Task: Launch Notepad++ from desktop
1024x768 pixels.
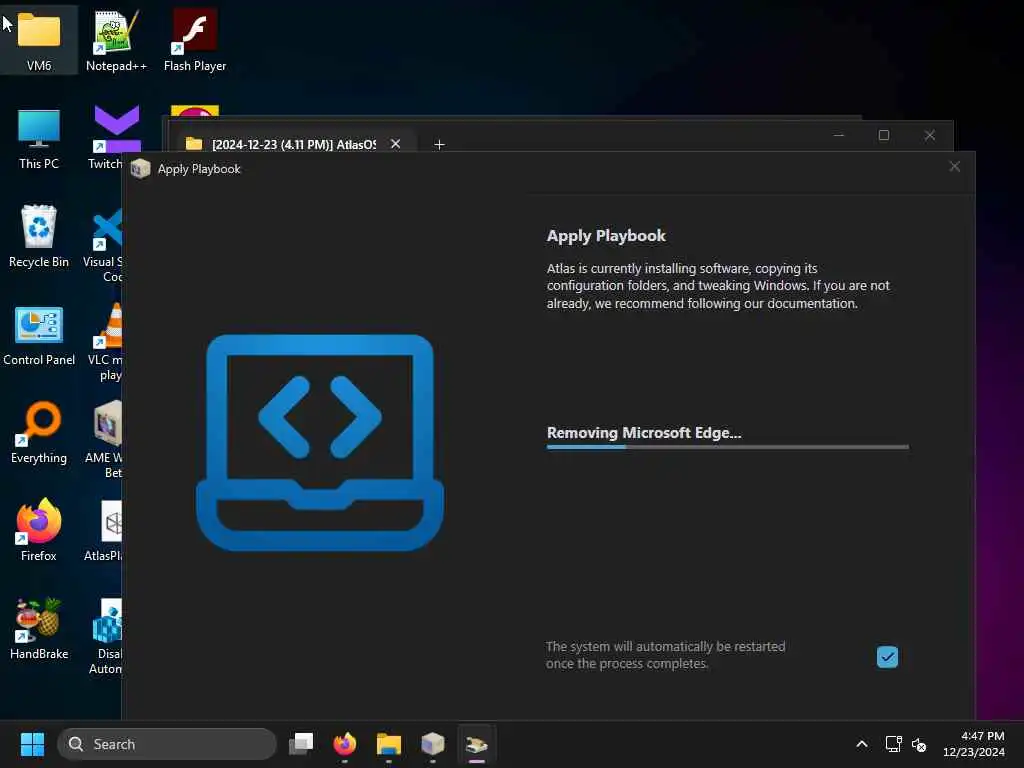Action: coord(116,39)
